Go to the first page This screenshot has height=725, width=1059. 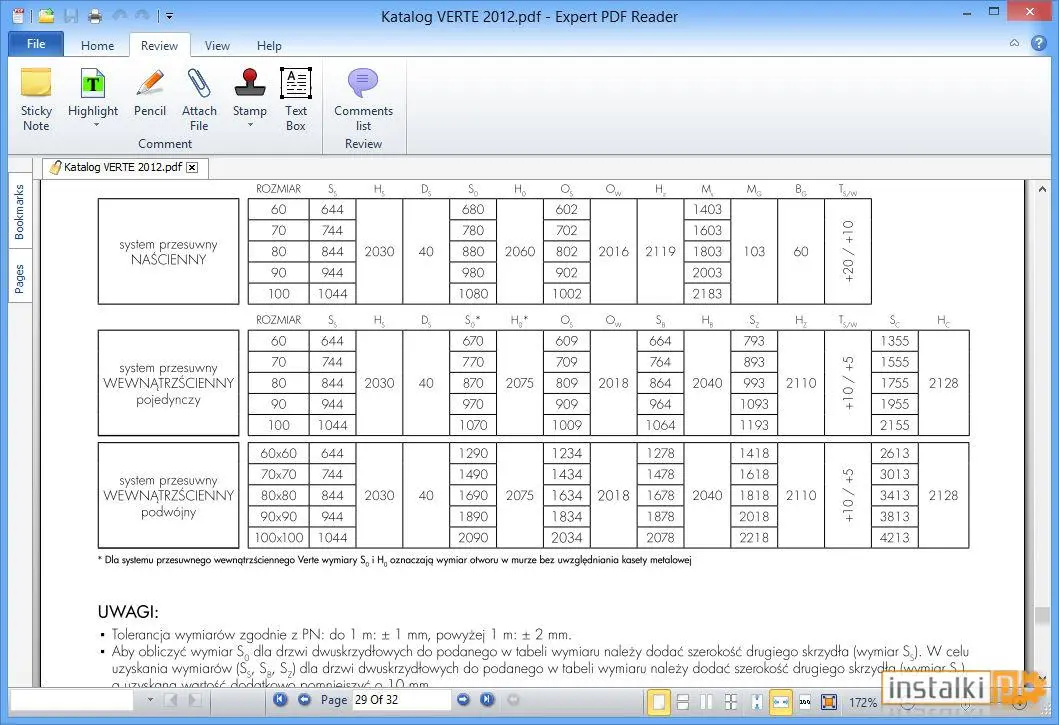click(x=280, y=699)
